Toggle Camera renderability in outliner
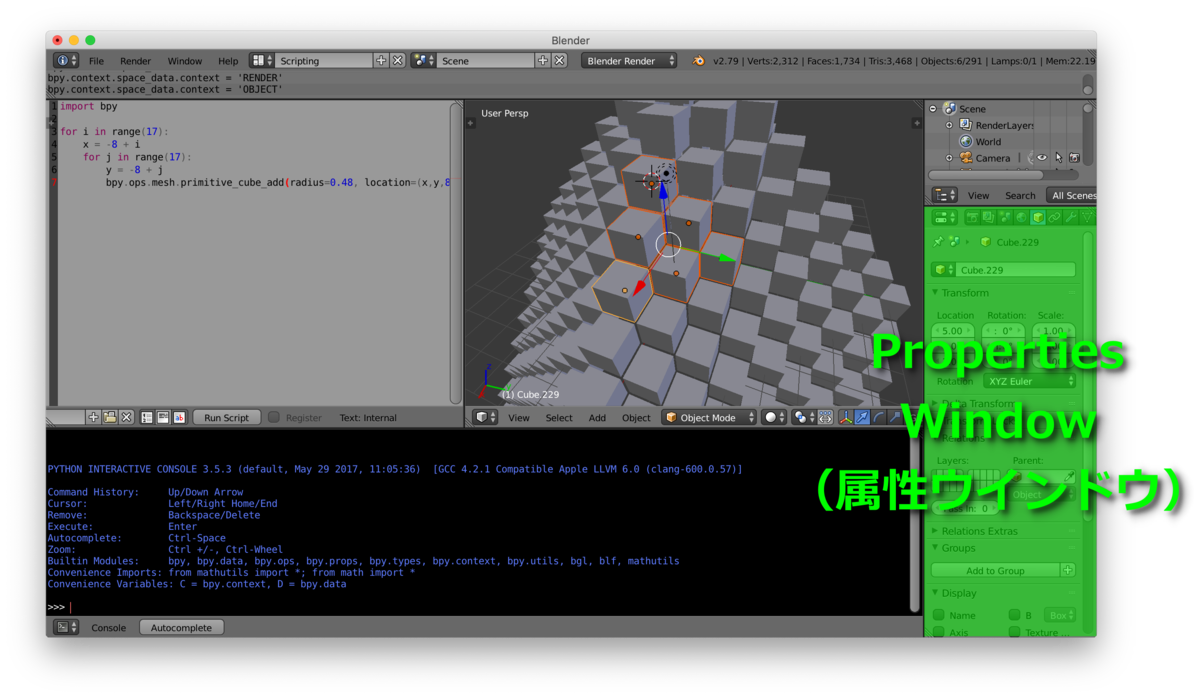1200x698 pixels. coord(1074,158)
